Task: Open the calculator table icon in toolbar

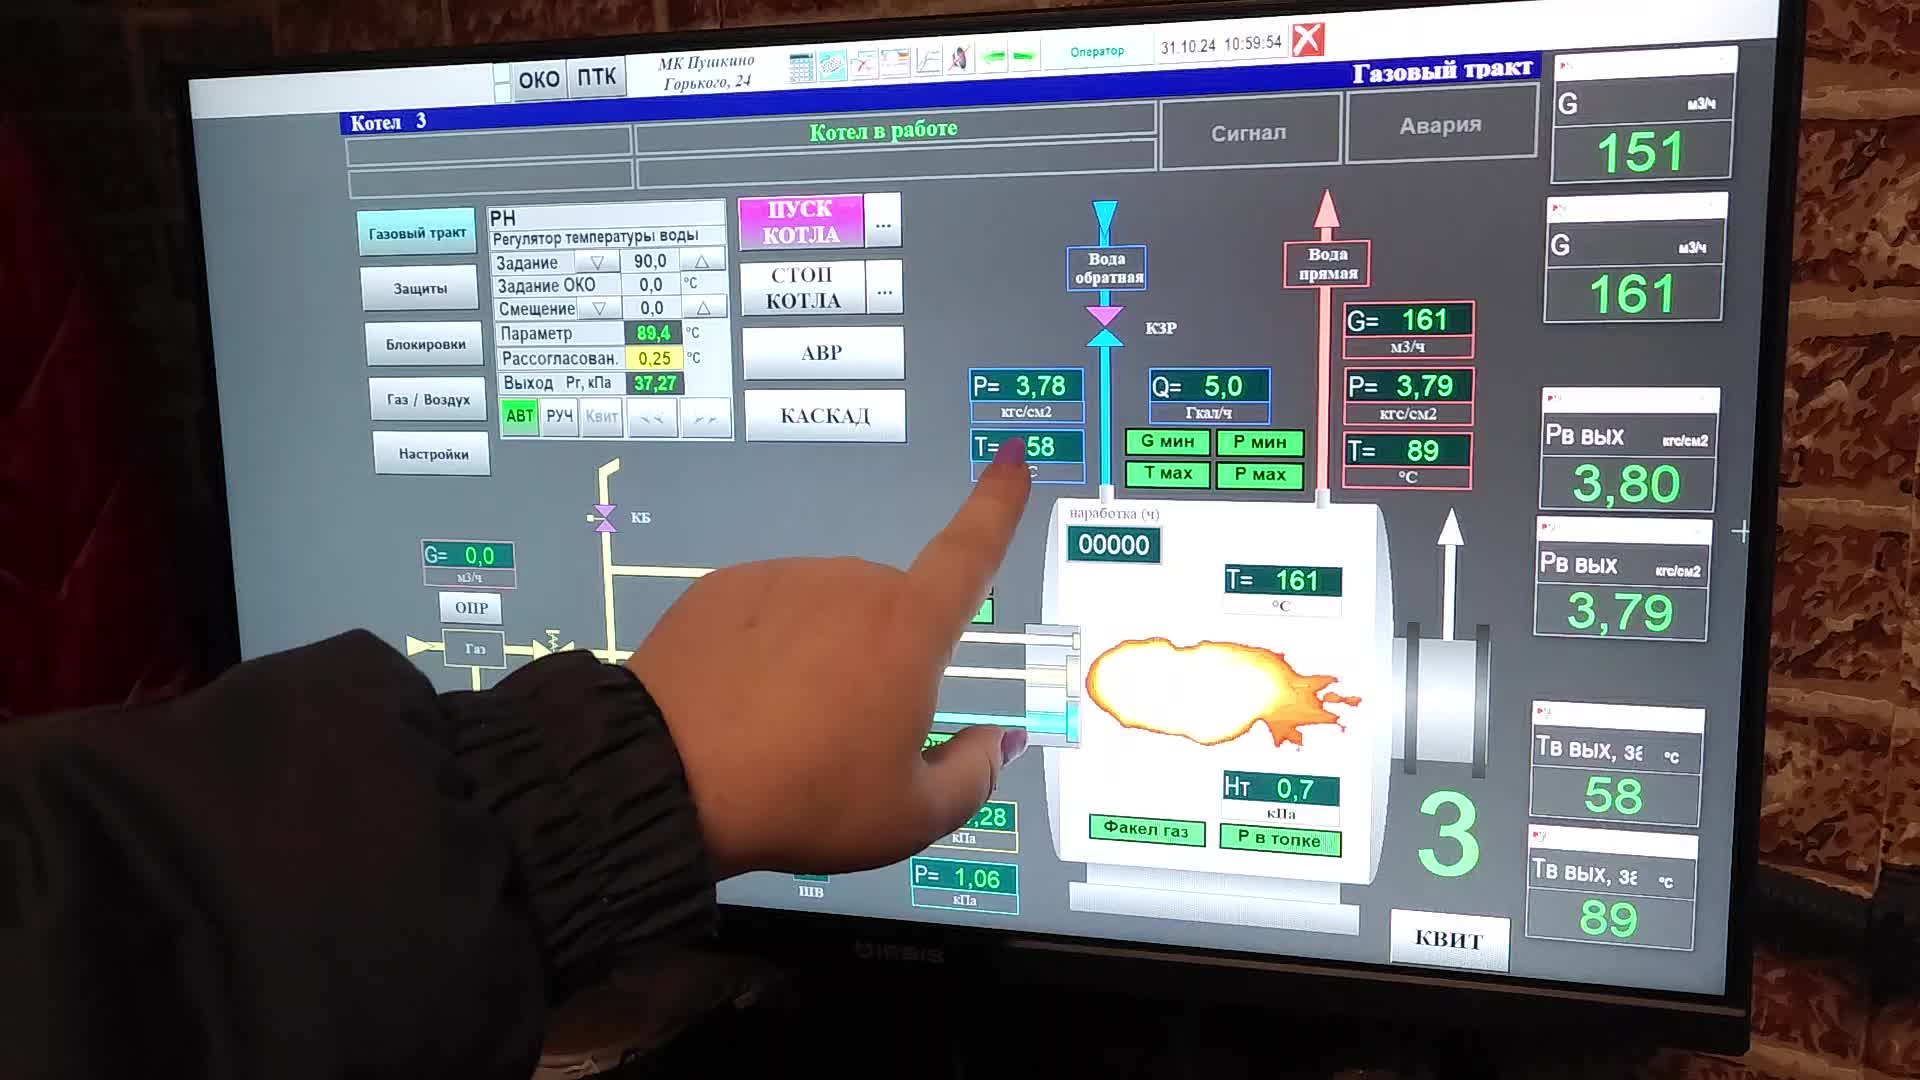Action: point(800,66)
